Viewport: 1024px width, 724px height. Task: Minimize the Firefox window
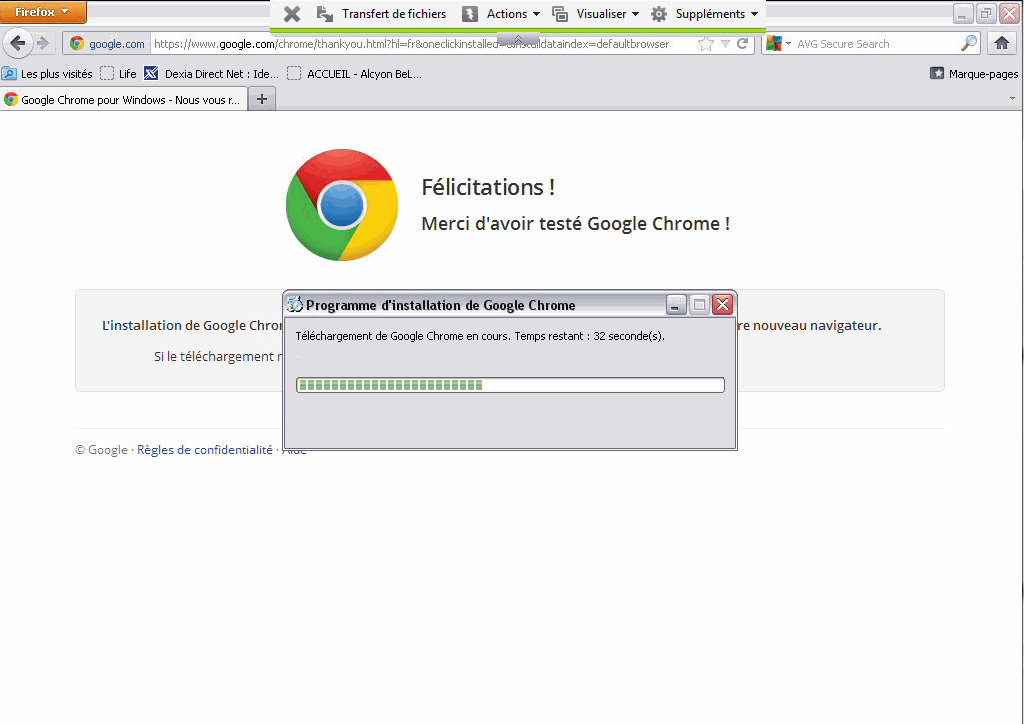tap(963, 13)
